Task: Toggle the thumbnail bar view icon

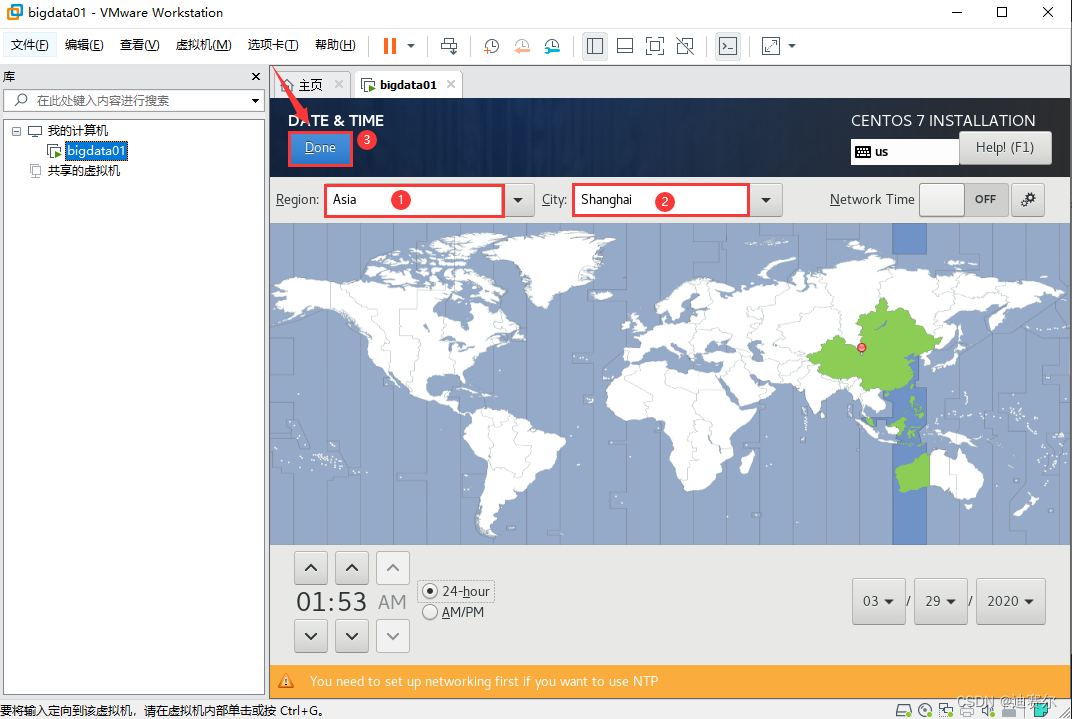Action: pos(625,46)
